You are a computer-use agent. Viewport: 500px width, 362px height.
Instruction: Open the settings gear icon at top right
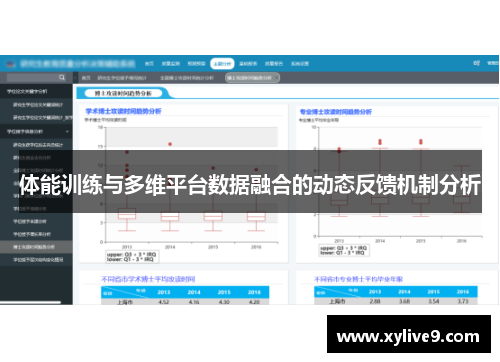(476, 63)
